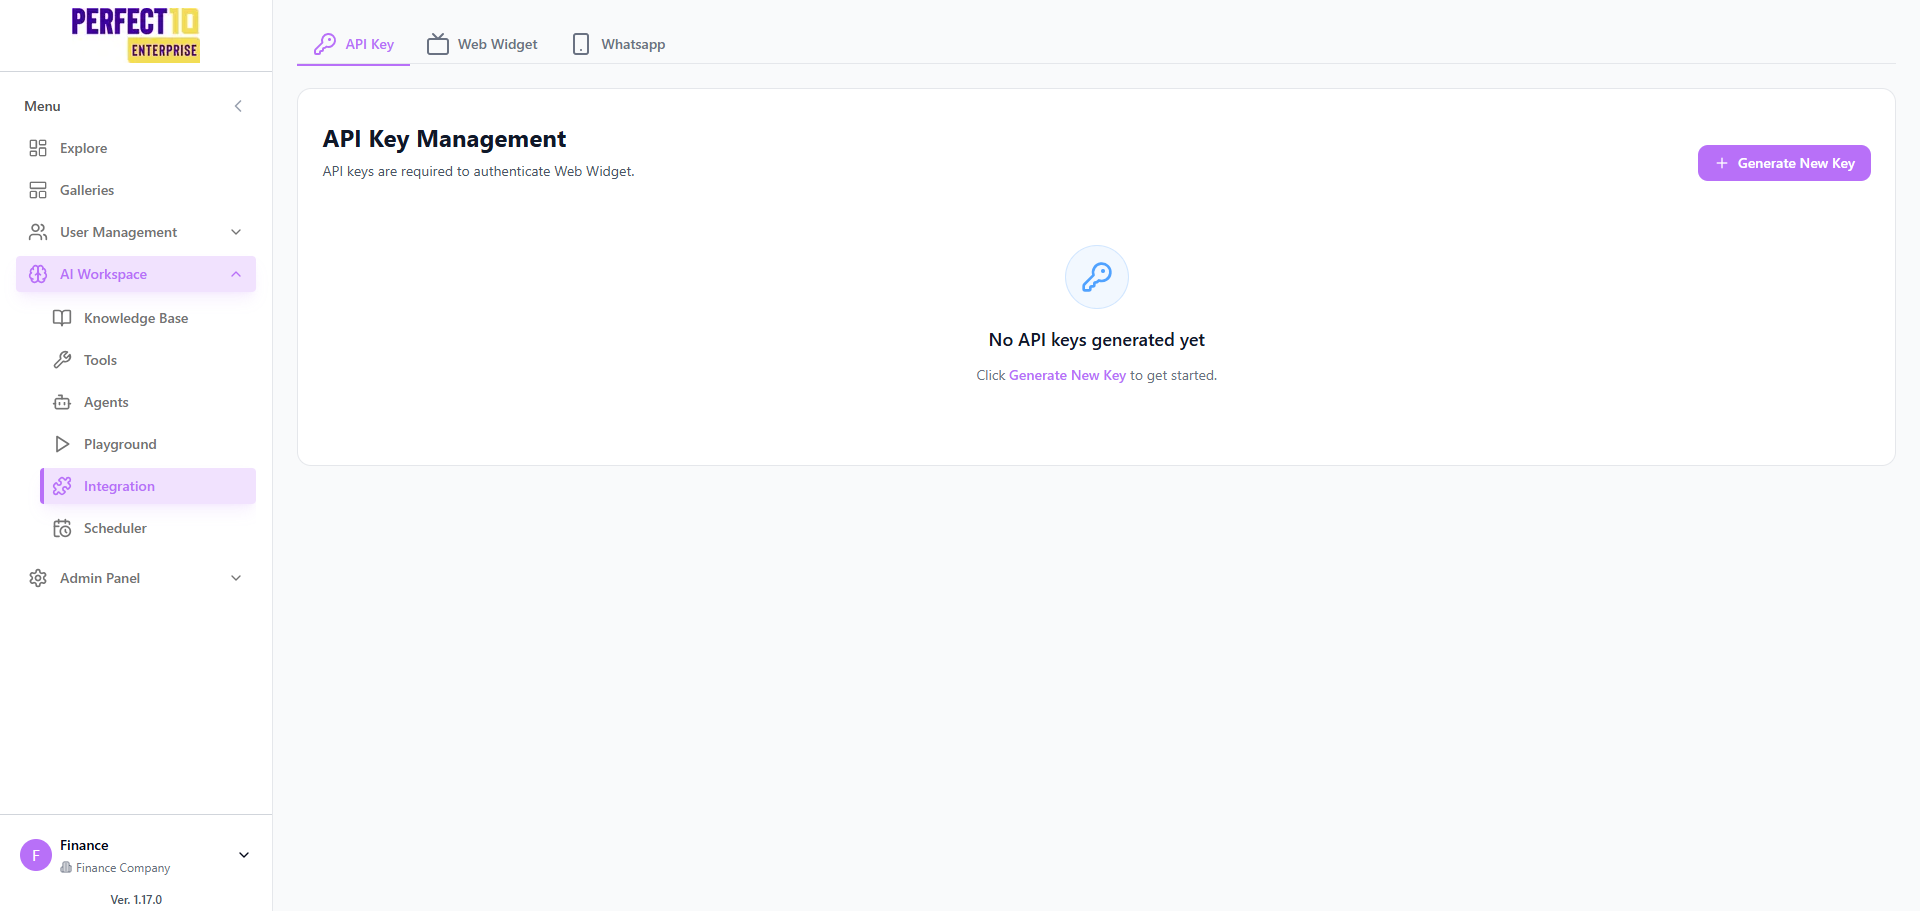1920x911 pixels.
Task: Click the Knowledge Base book icon
Action: pos(62,318)
